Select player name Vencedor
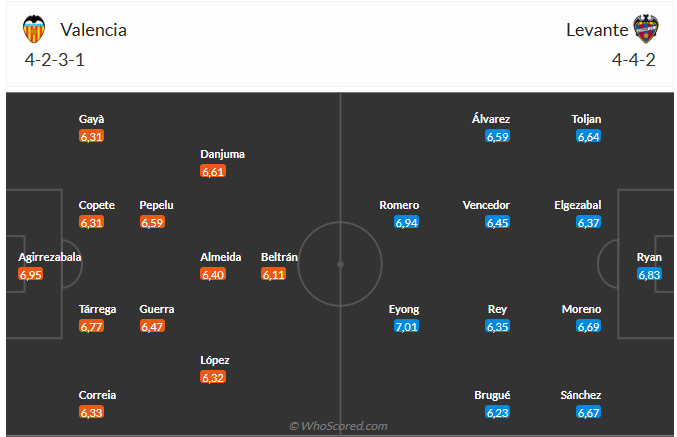 point(486,205)
